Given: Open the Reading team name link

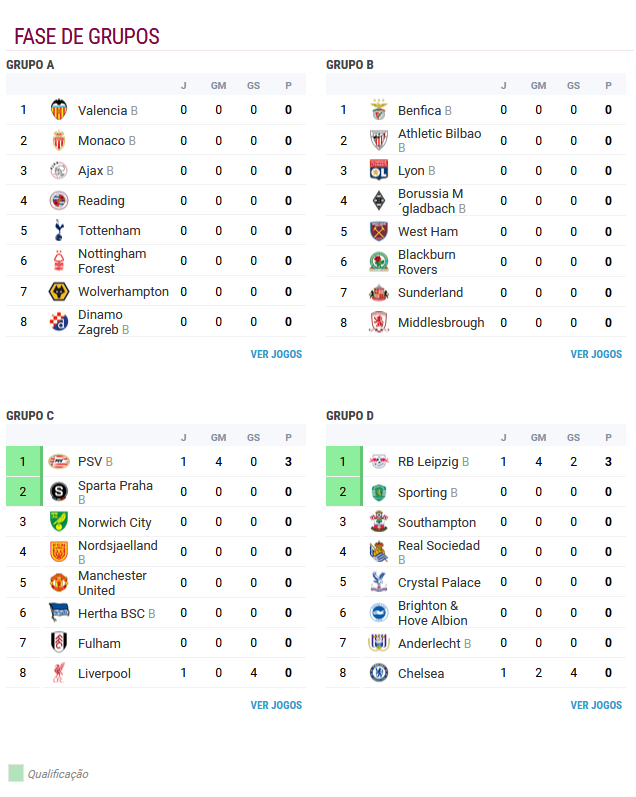Looking at the screenshot, I should [x=101, y=200].
